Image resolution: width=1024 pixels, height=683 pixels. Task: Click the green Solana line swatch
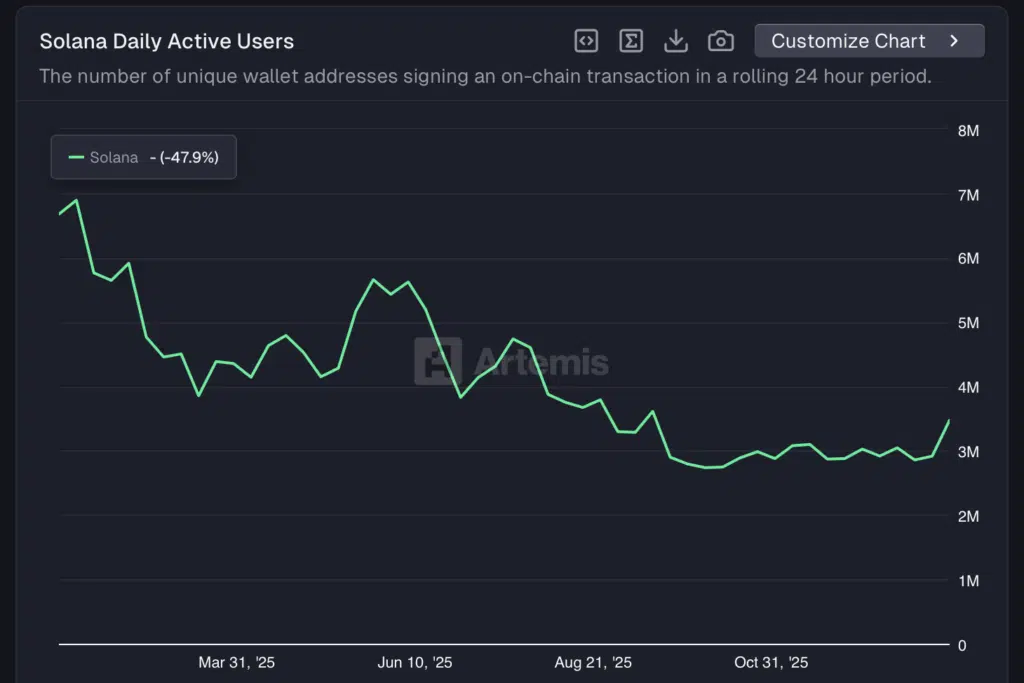[76, 157]
